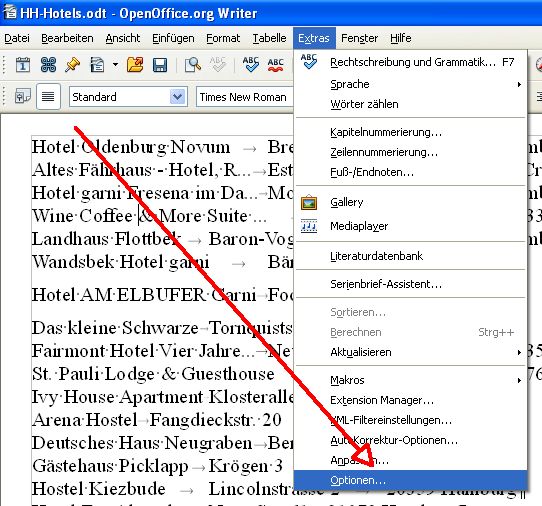Toggle the justified paragraph lines icon

coord(48,96)
